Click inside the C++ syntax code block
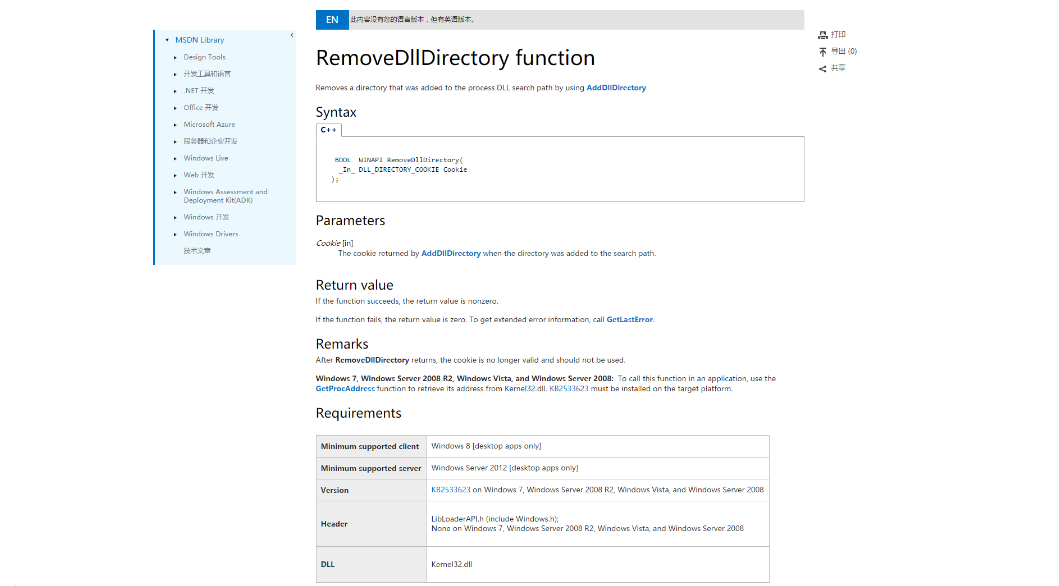 pos(560,169)
